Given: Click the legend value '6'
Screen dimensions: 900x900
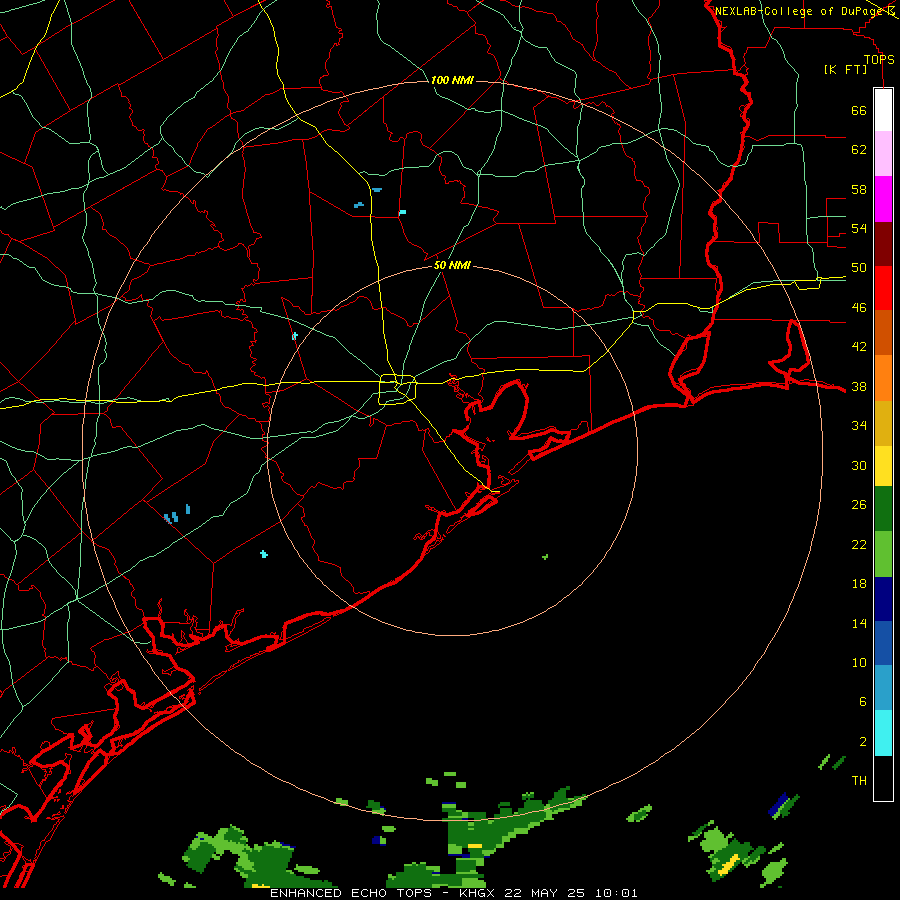Looking at the screenshot, I should click(x=863, y=702).
